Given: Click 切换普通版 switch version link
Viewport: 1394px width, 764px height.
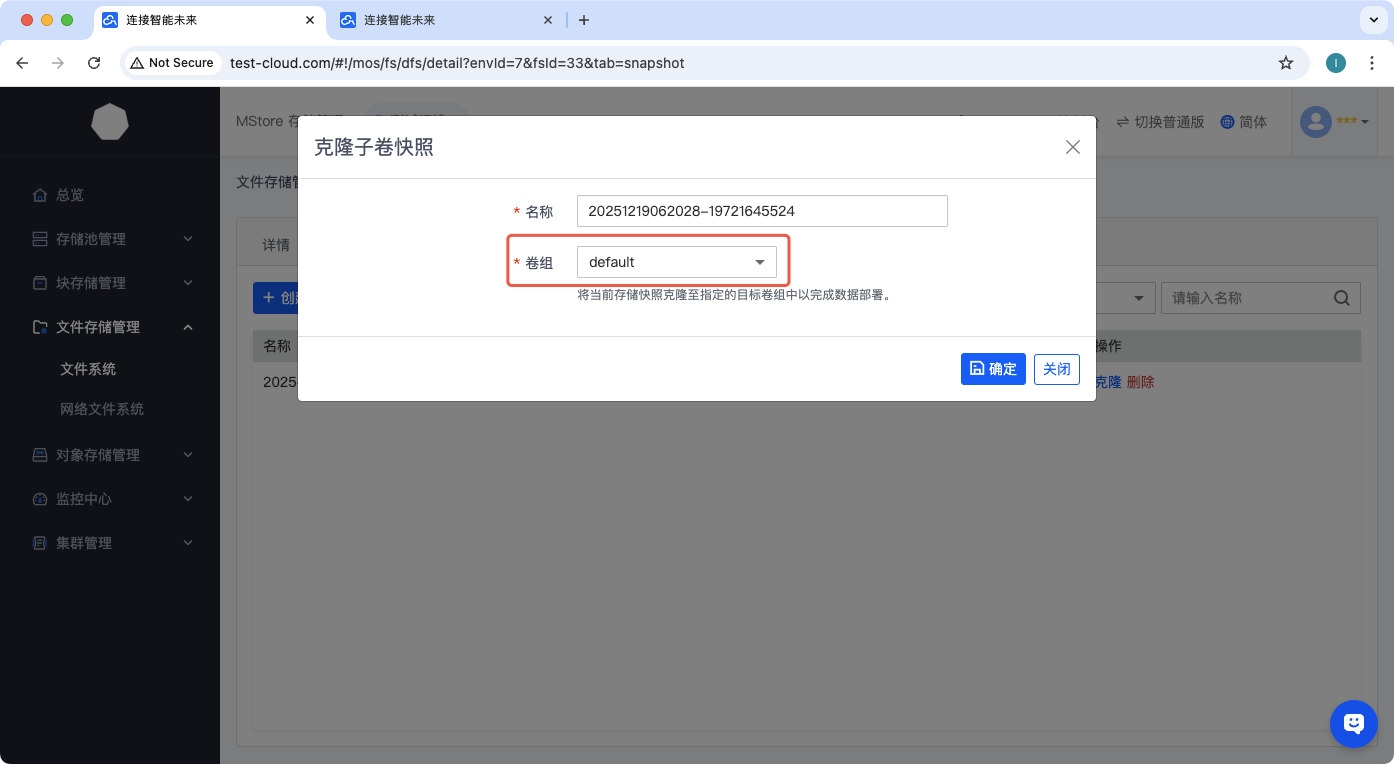Looking at the screenshot, I should pyautogui.click(x=1160, y=122).
